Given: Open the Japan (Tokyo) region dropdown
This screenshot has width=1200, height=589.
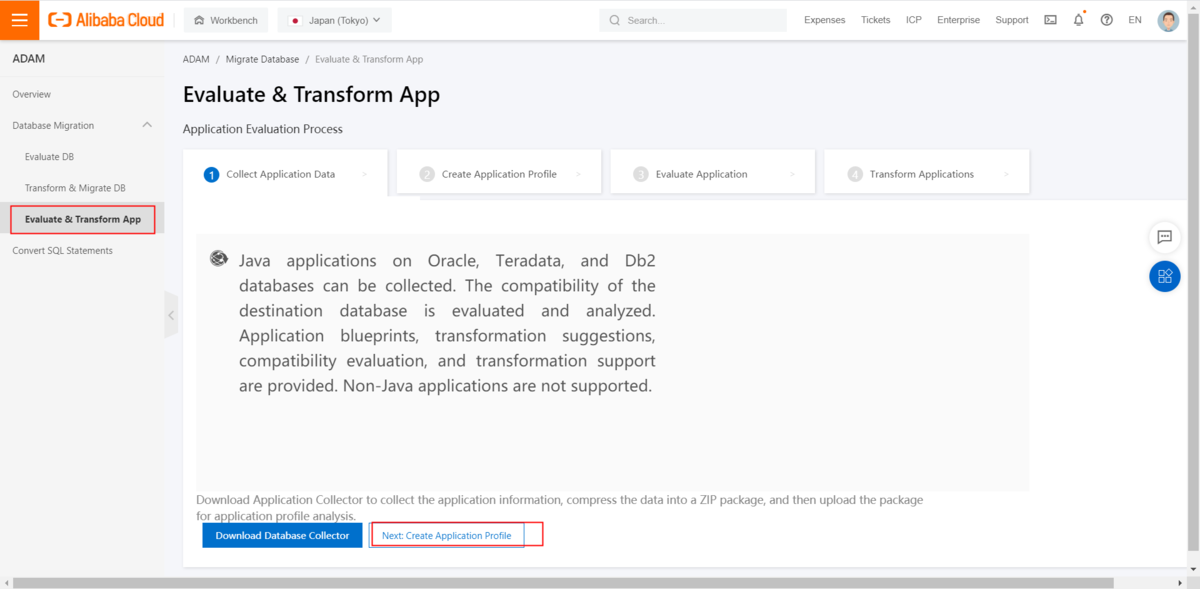Looking at the screenshot, I should point(335,20).
